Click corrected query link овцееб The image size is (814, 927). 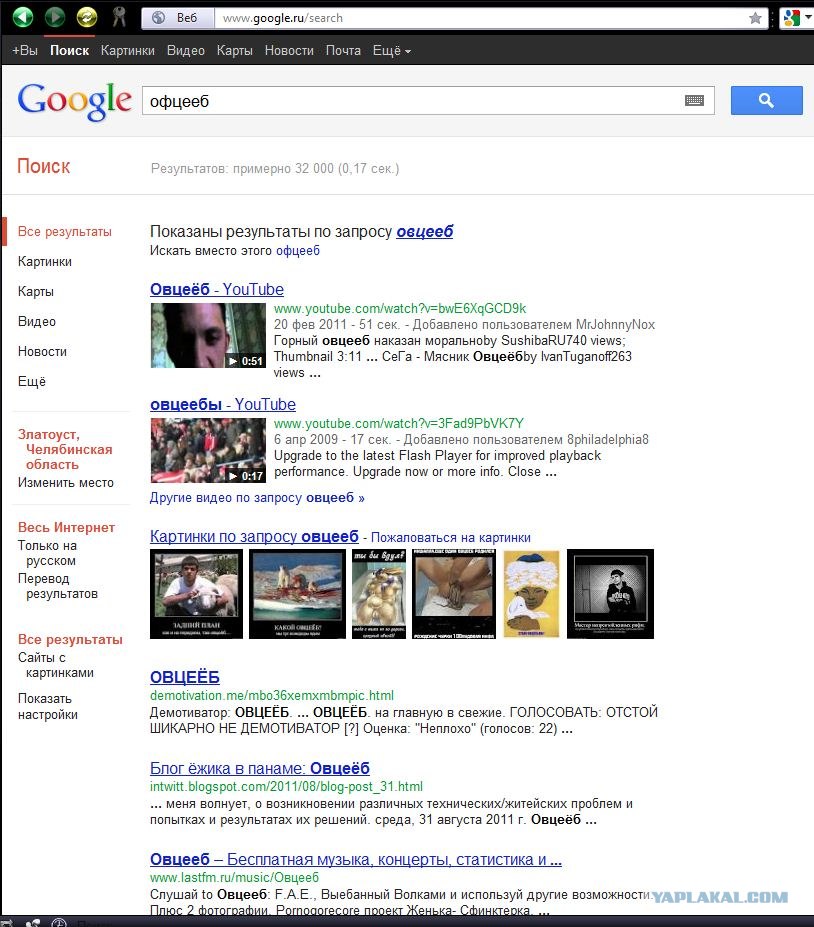424,231
